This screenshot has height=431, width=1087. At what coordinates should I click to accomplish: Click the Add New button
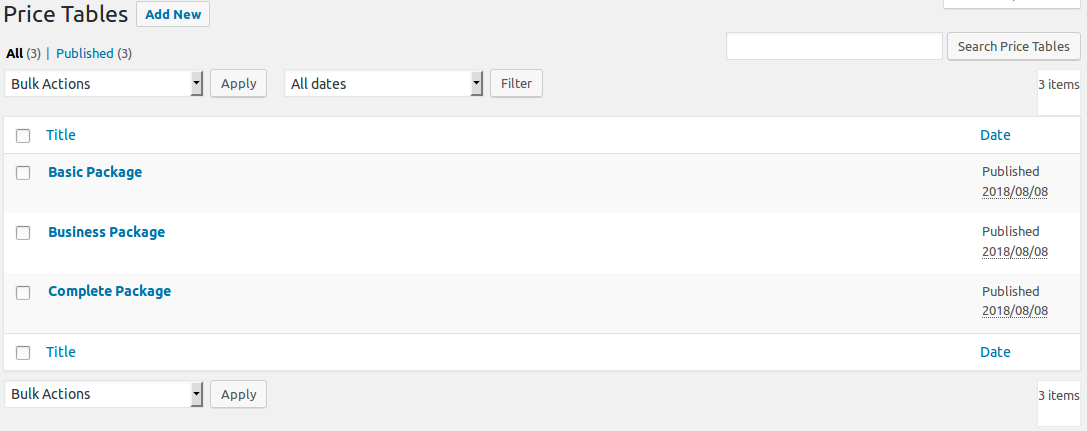(x=173, y=15)
